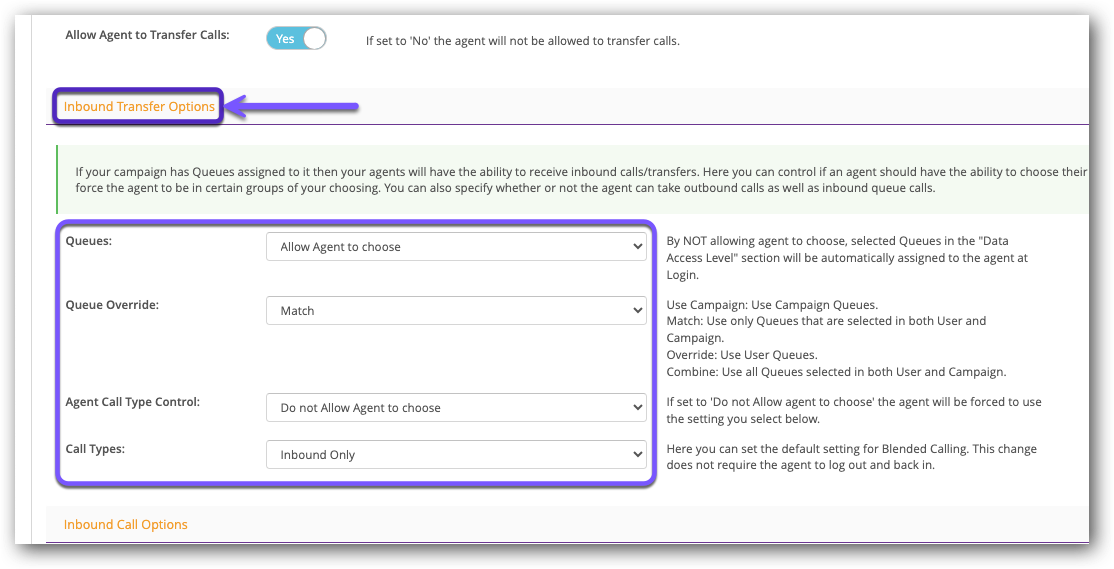Click the help text 'If set to 'No' the agent will not be allowed'
1114x569 pixels.
[x=523, y=40]
